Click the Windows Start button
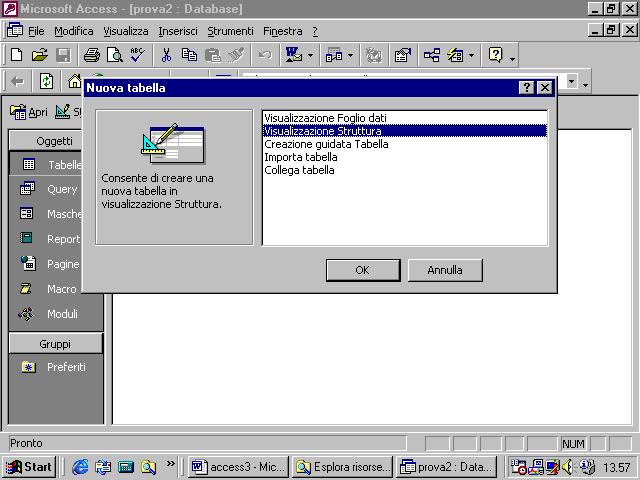Screen dimensions: 640x480 (x=29, y=467)
